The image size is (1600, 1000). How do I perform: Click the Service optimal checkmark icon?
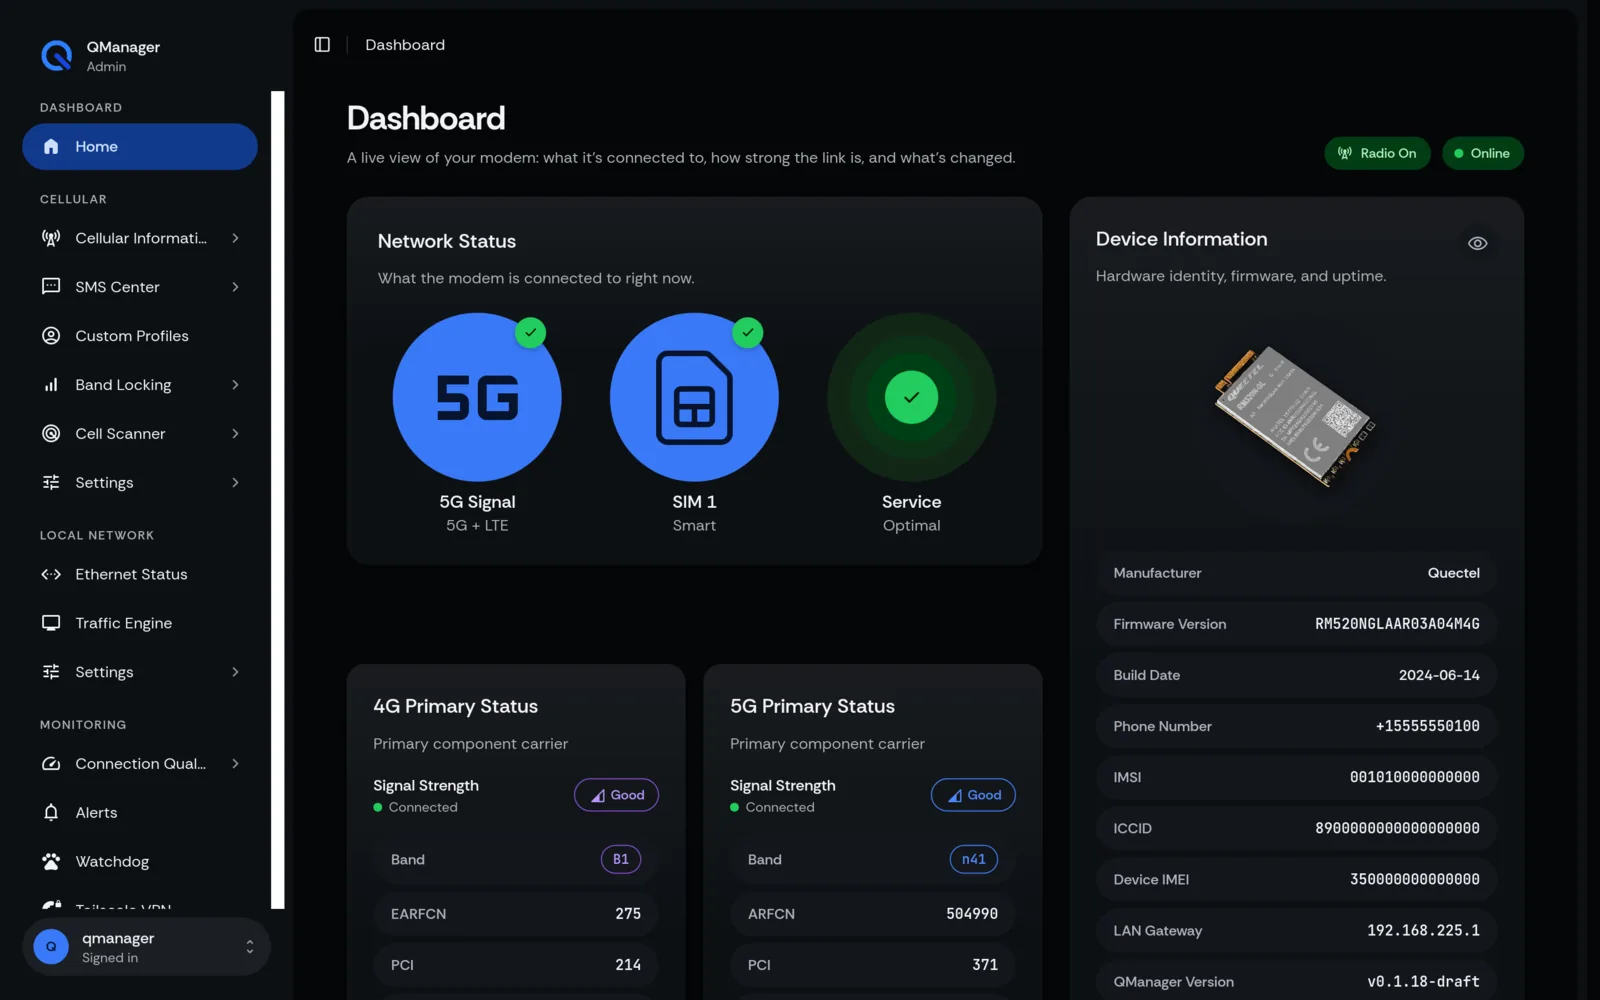pyautogui.click(x=911, y=397)
